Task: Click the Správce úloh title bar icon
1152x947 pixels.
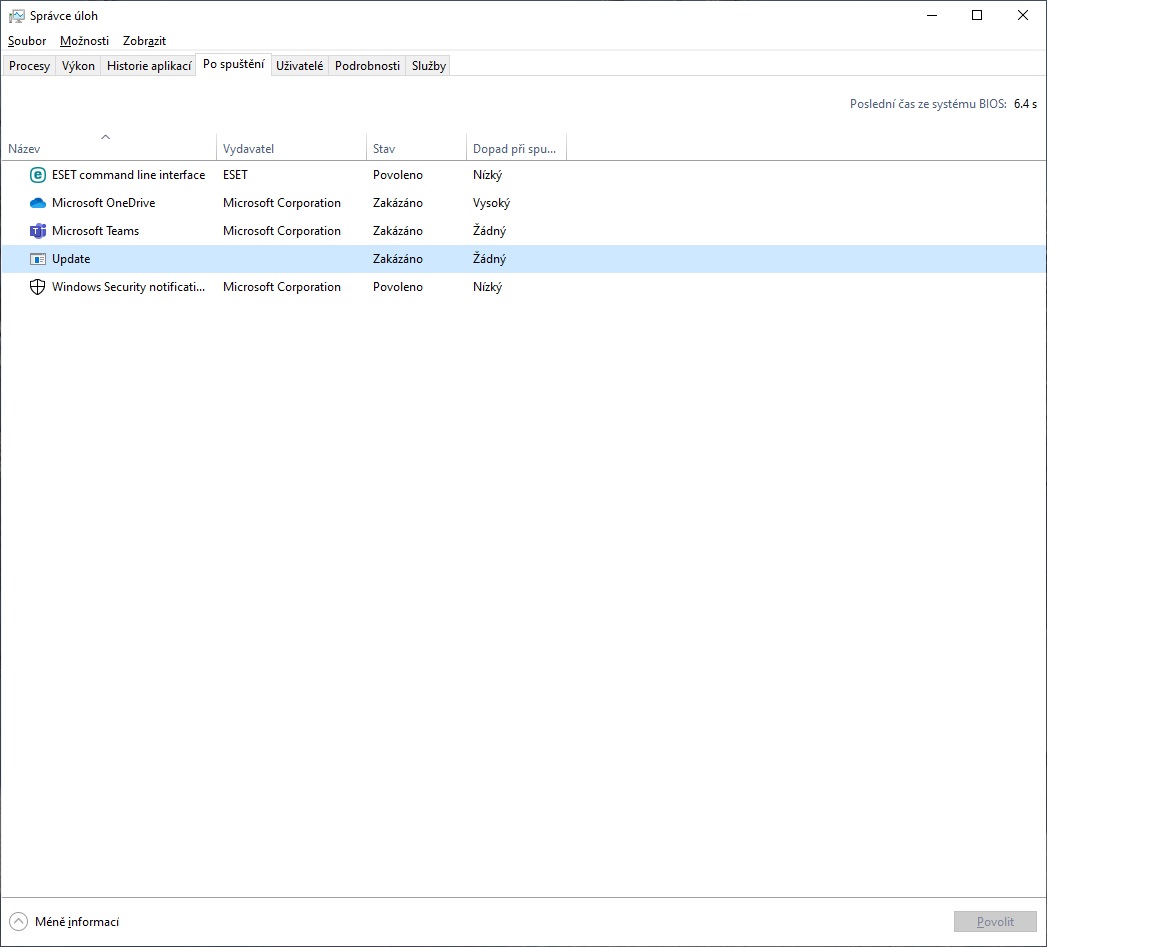Action: (x=16, y=15)
